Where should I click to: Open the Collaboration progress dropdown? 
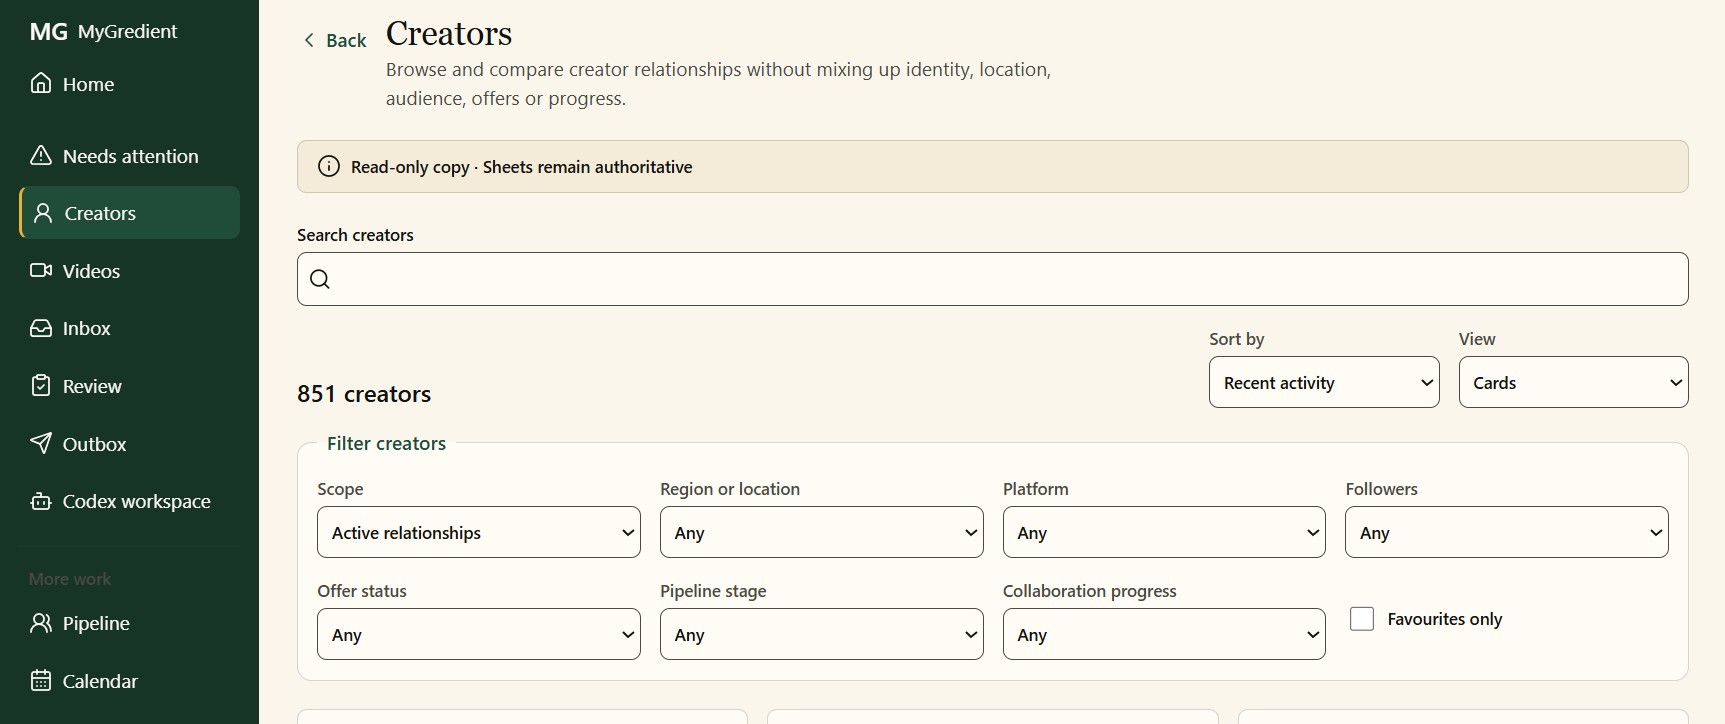tap(1164, 634)
